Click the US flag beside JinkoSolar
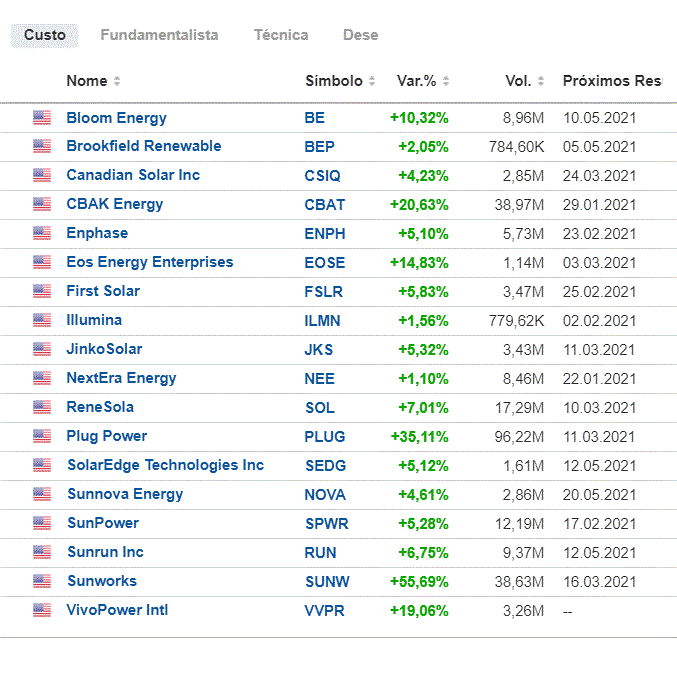Image resolution: width=677 pixels, height=682 pixels. click(42, 349)
